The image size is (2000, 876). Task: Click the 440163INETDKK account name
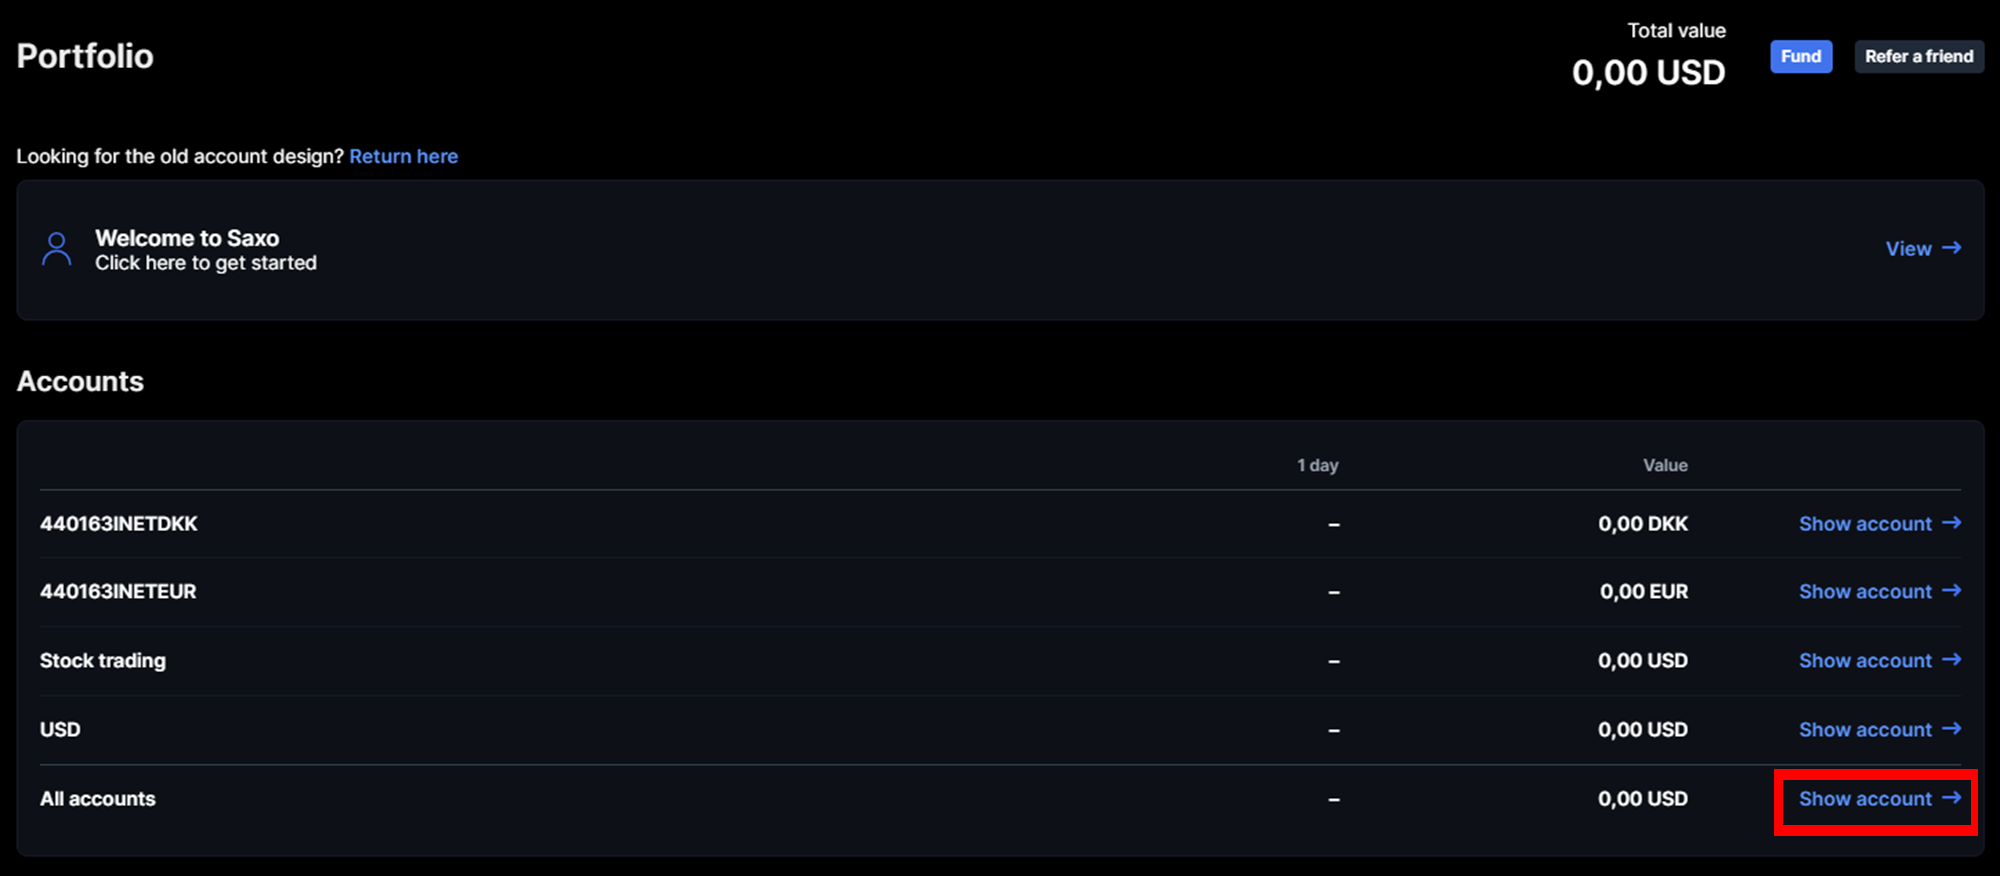119,524
